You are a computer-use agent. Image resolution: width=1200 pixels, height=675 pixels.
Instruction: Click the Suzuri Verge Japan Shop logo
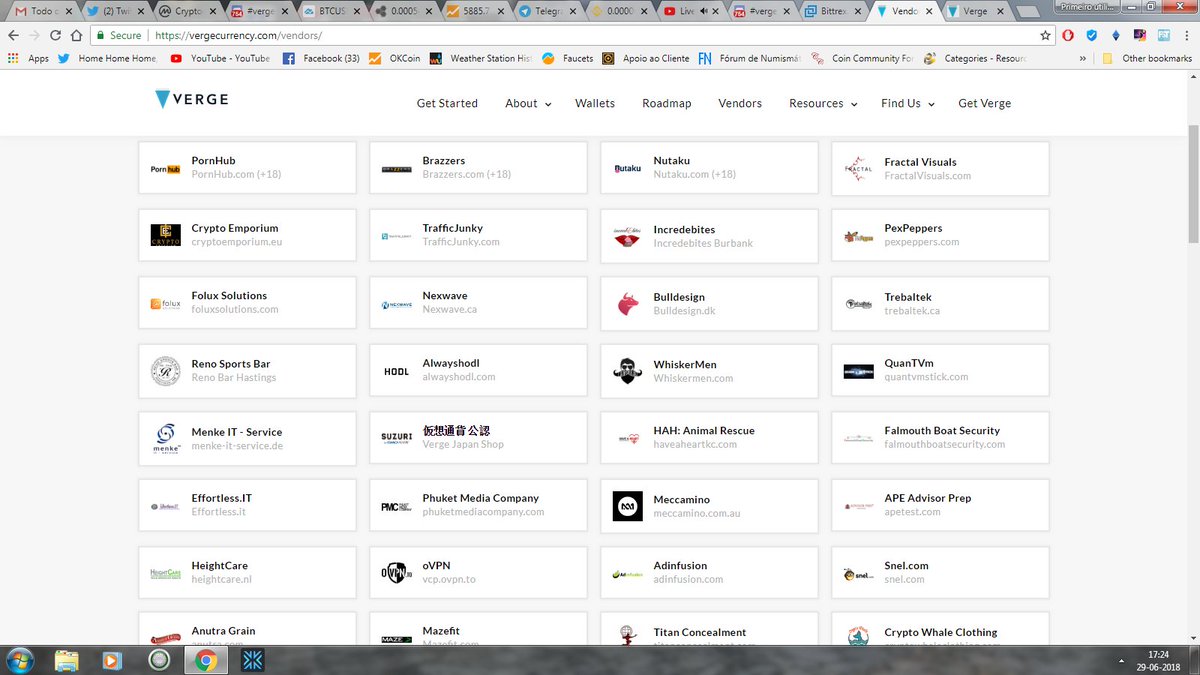396,438
